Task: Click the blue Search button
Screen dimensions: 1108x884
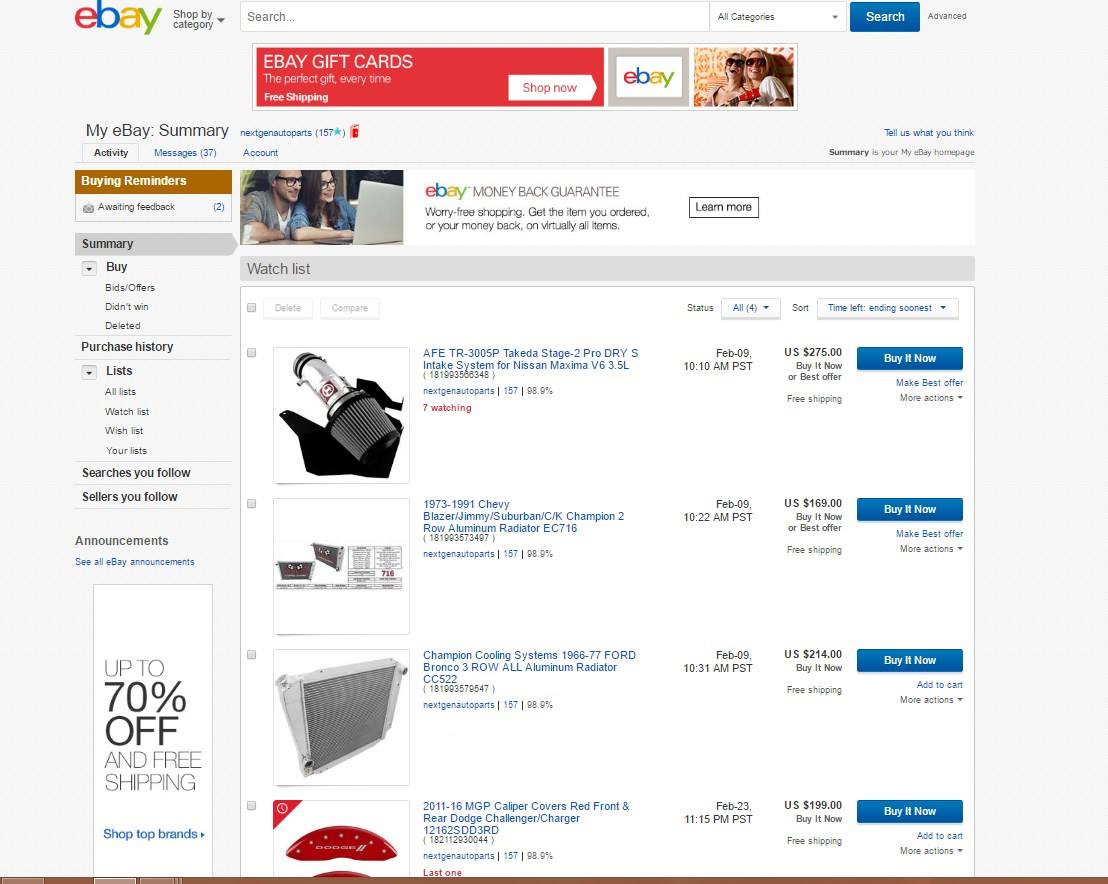Action: coord(885,17)
